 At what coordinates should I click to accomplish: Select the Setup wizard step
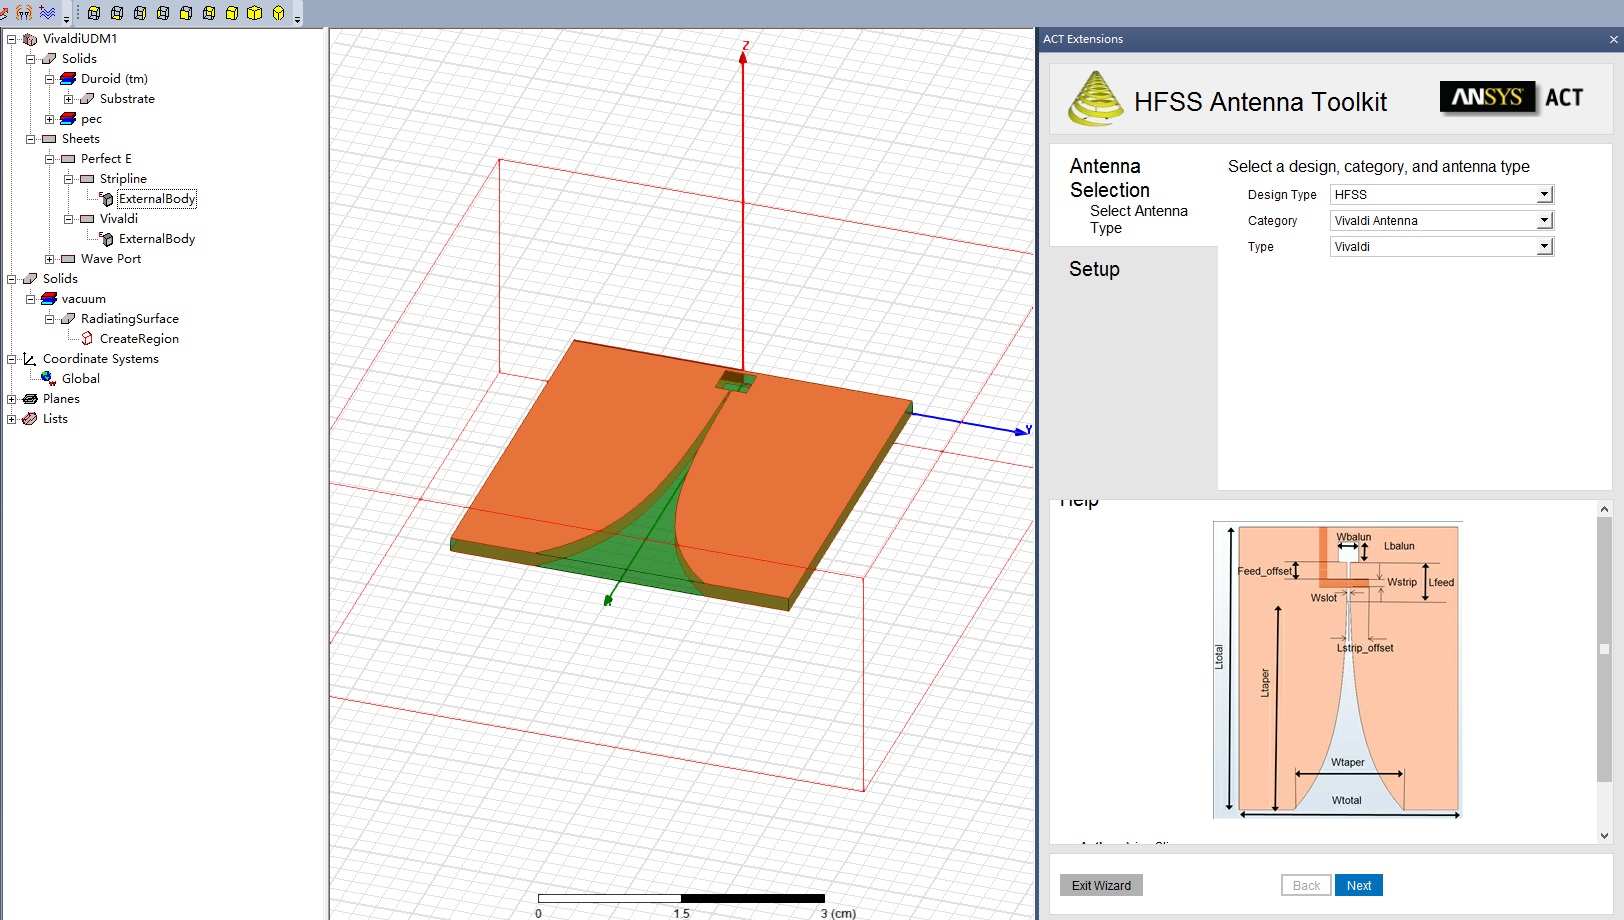[x=1094, y=269]
